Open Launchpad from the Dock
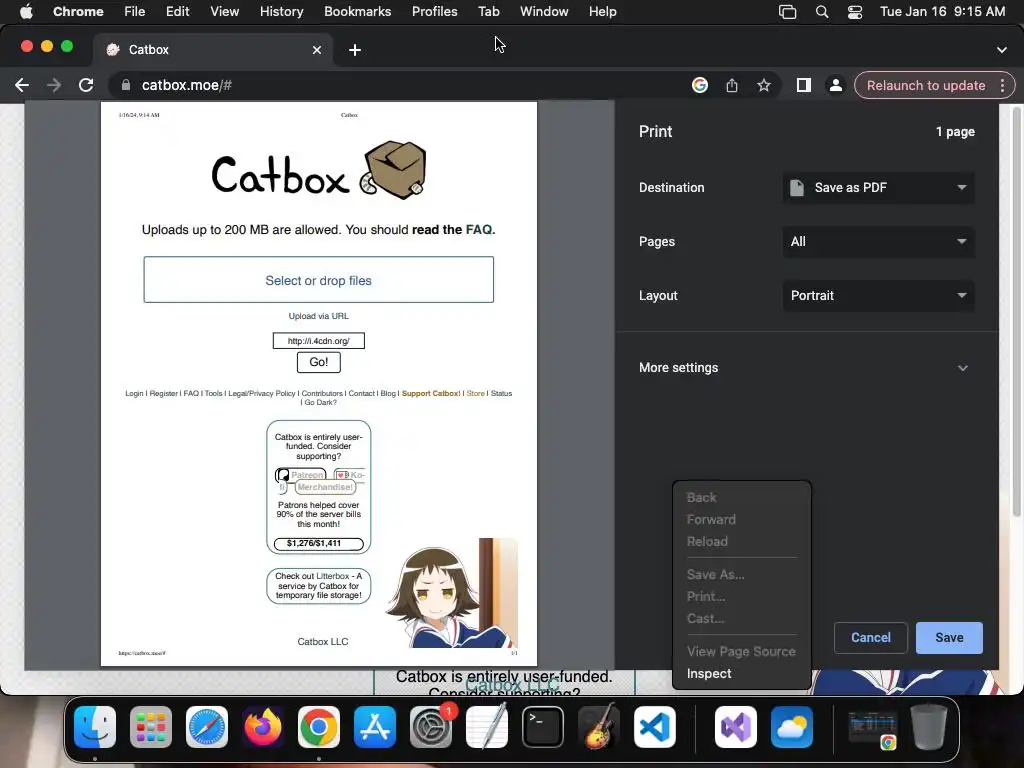The width and height of the screenshot is (1024, 768). pos(151,727)
